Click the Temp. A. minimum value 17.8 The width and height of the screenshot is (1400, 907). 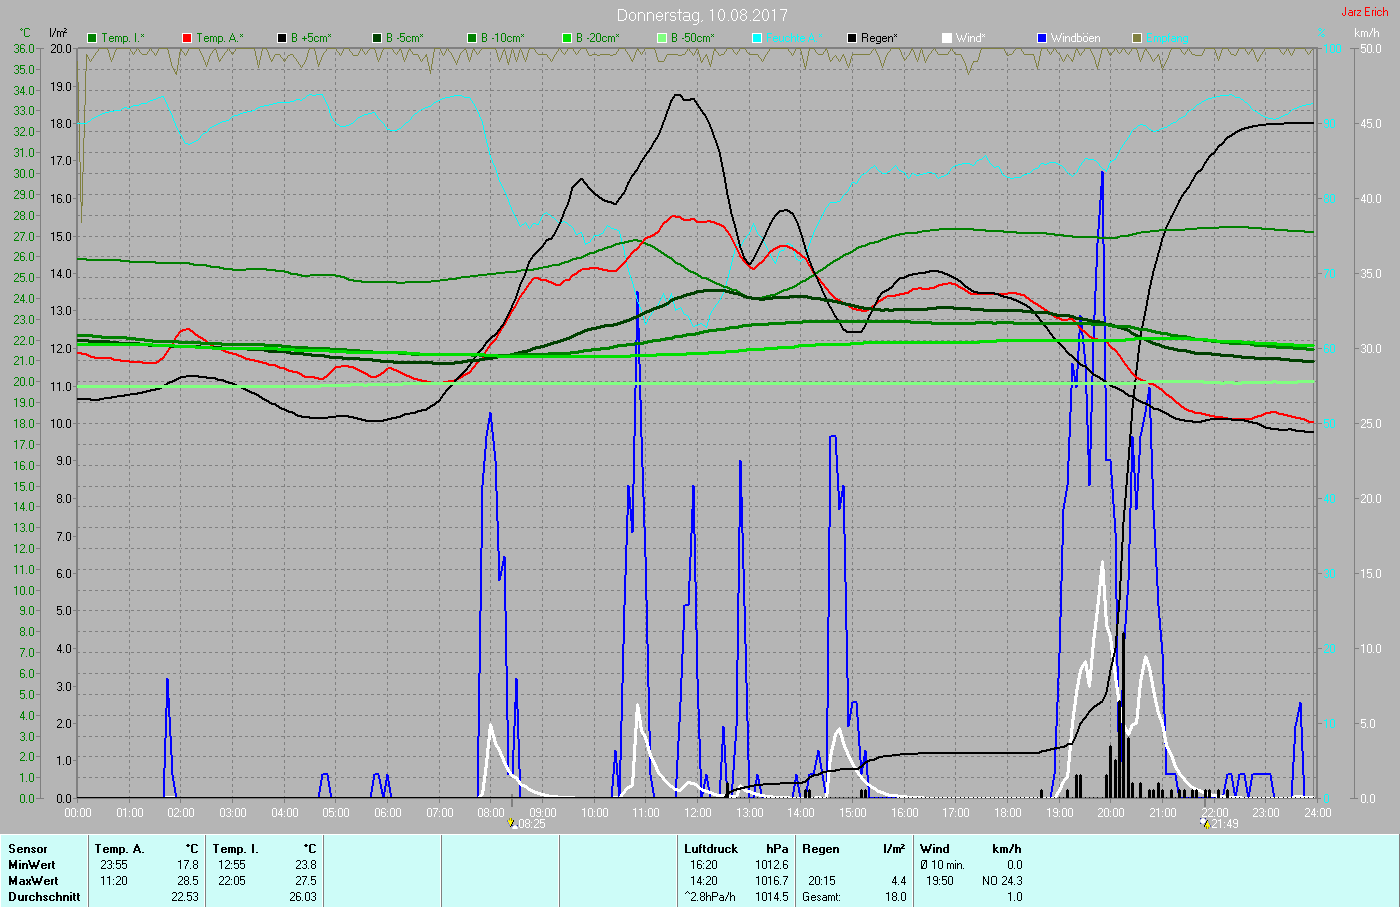click(x=188, y=865)
